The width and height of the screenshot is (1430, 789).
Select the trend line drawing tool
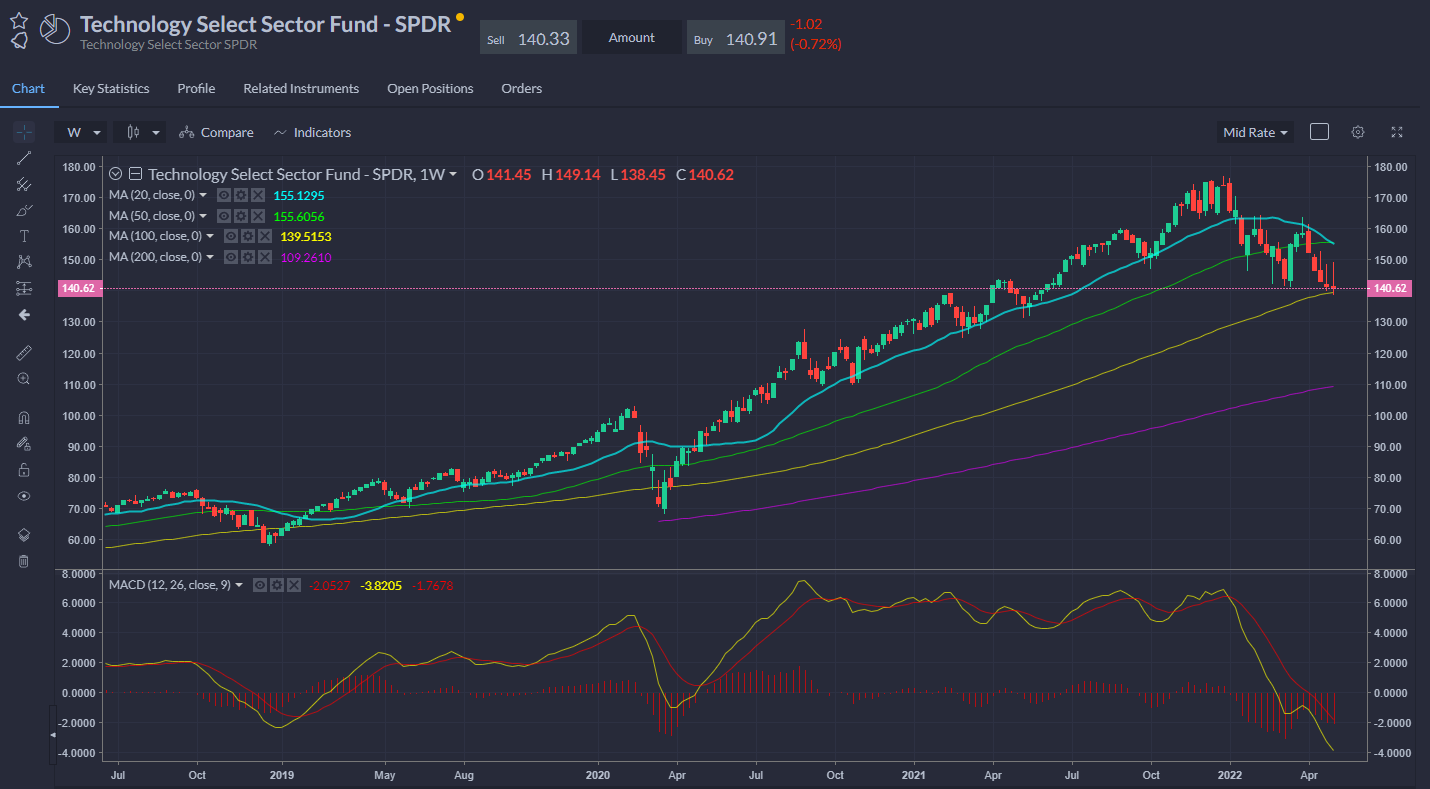tap(24, 158)
